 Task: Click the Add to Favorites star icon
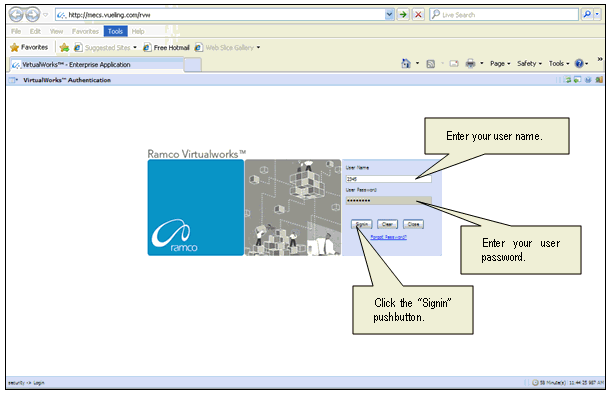point(64,47)
